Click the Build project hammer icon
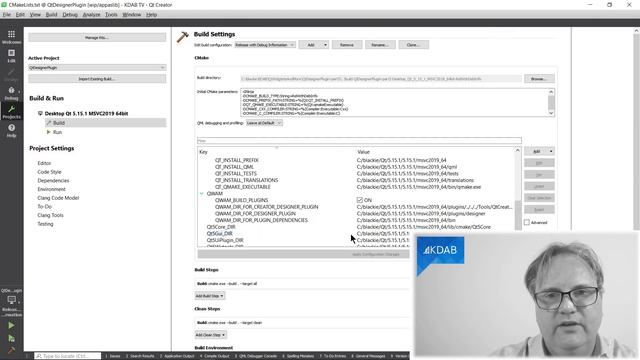This screenshot has width=640, height=360. (11, 350)
